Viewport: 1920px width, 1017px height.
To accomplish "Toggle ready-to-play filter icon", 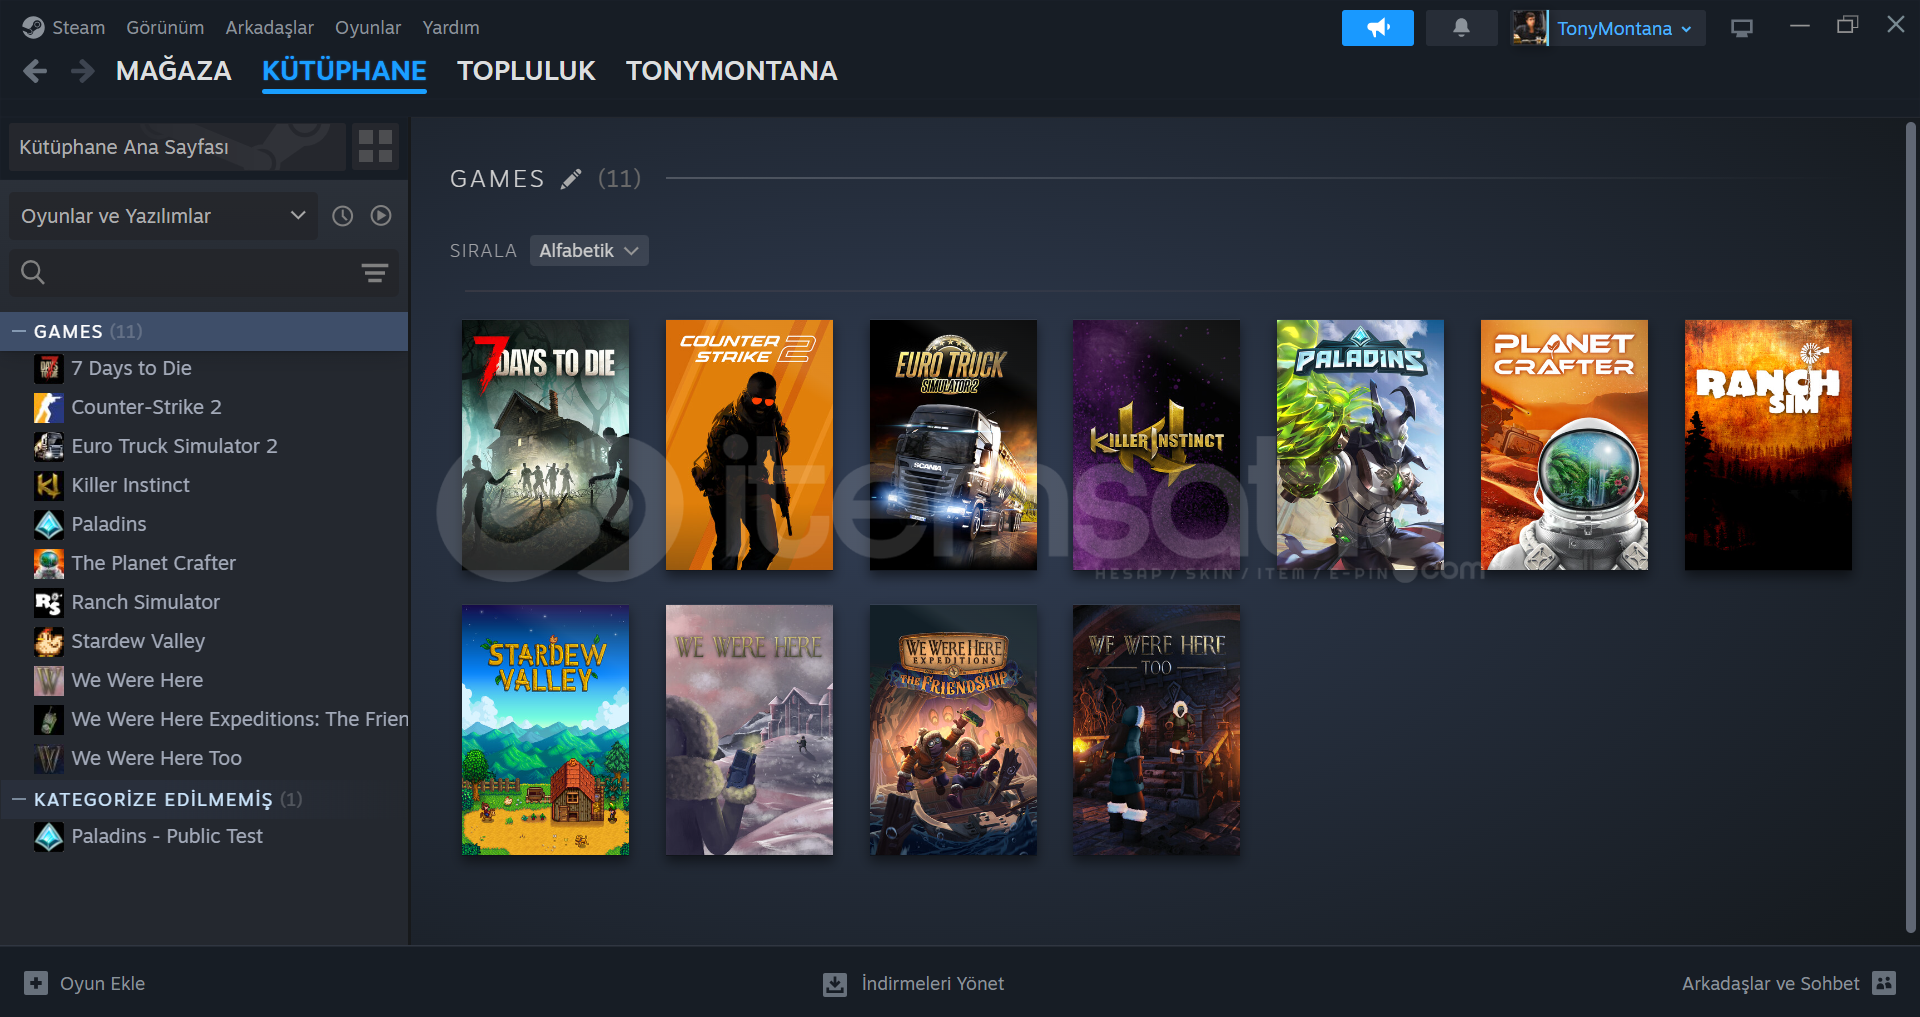I will click(381, 216).
